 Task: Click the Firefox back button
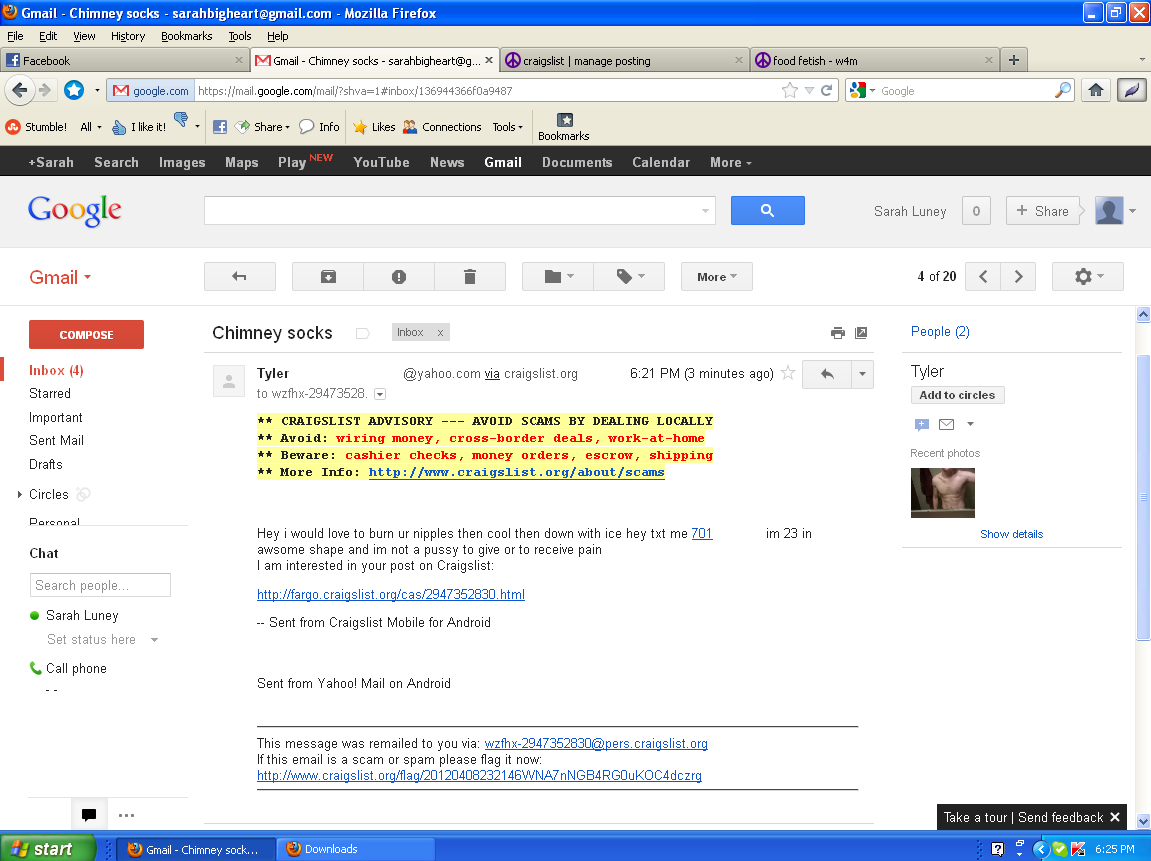coord(20,90)
